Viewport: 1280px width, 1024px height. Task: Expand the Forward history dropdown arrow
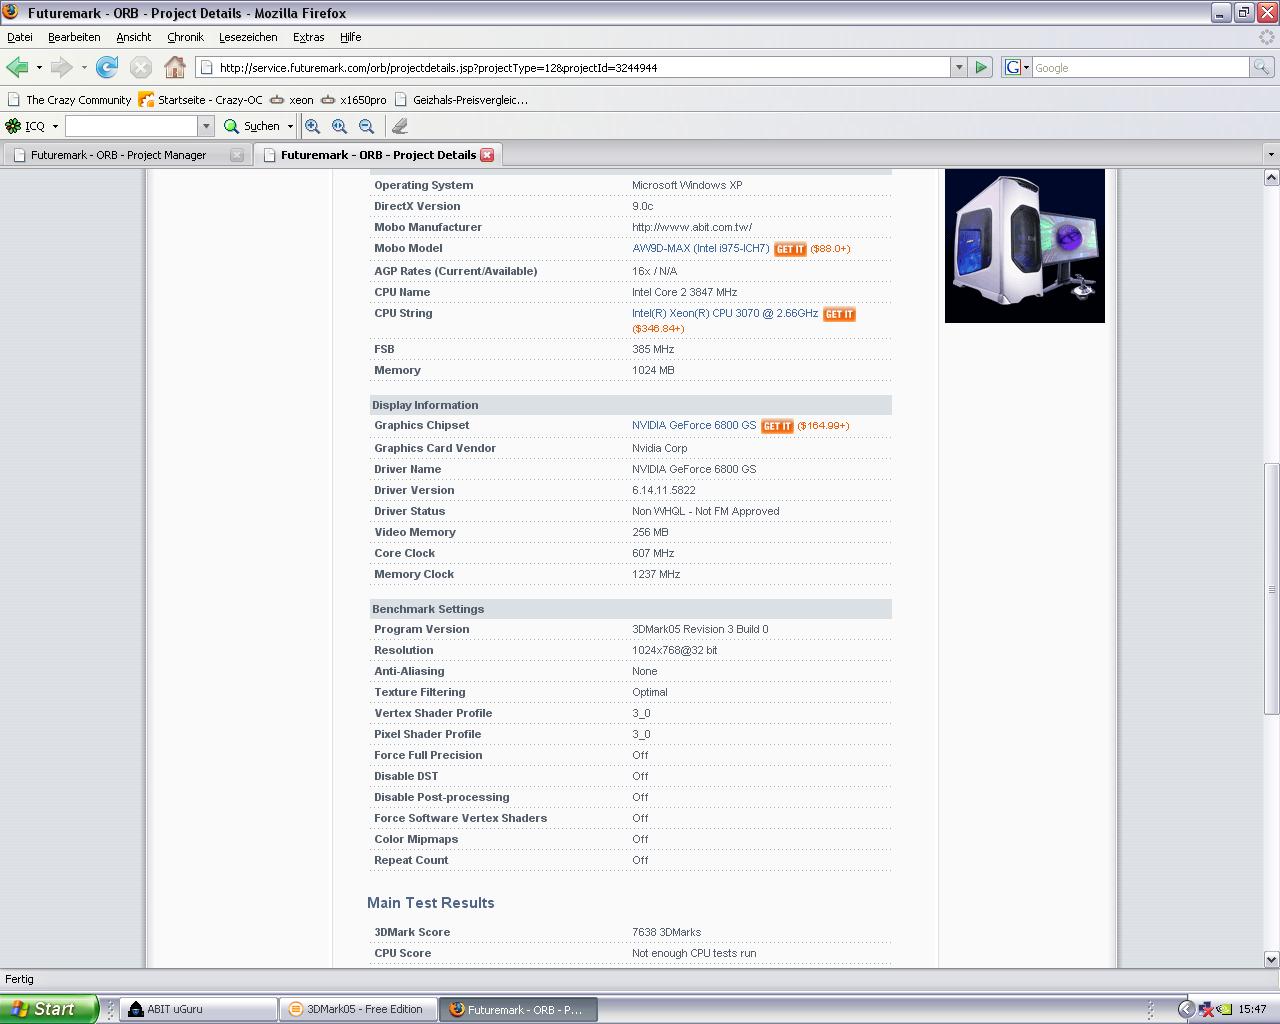[84, 67]
